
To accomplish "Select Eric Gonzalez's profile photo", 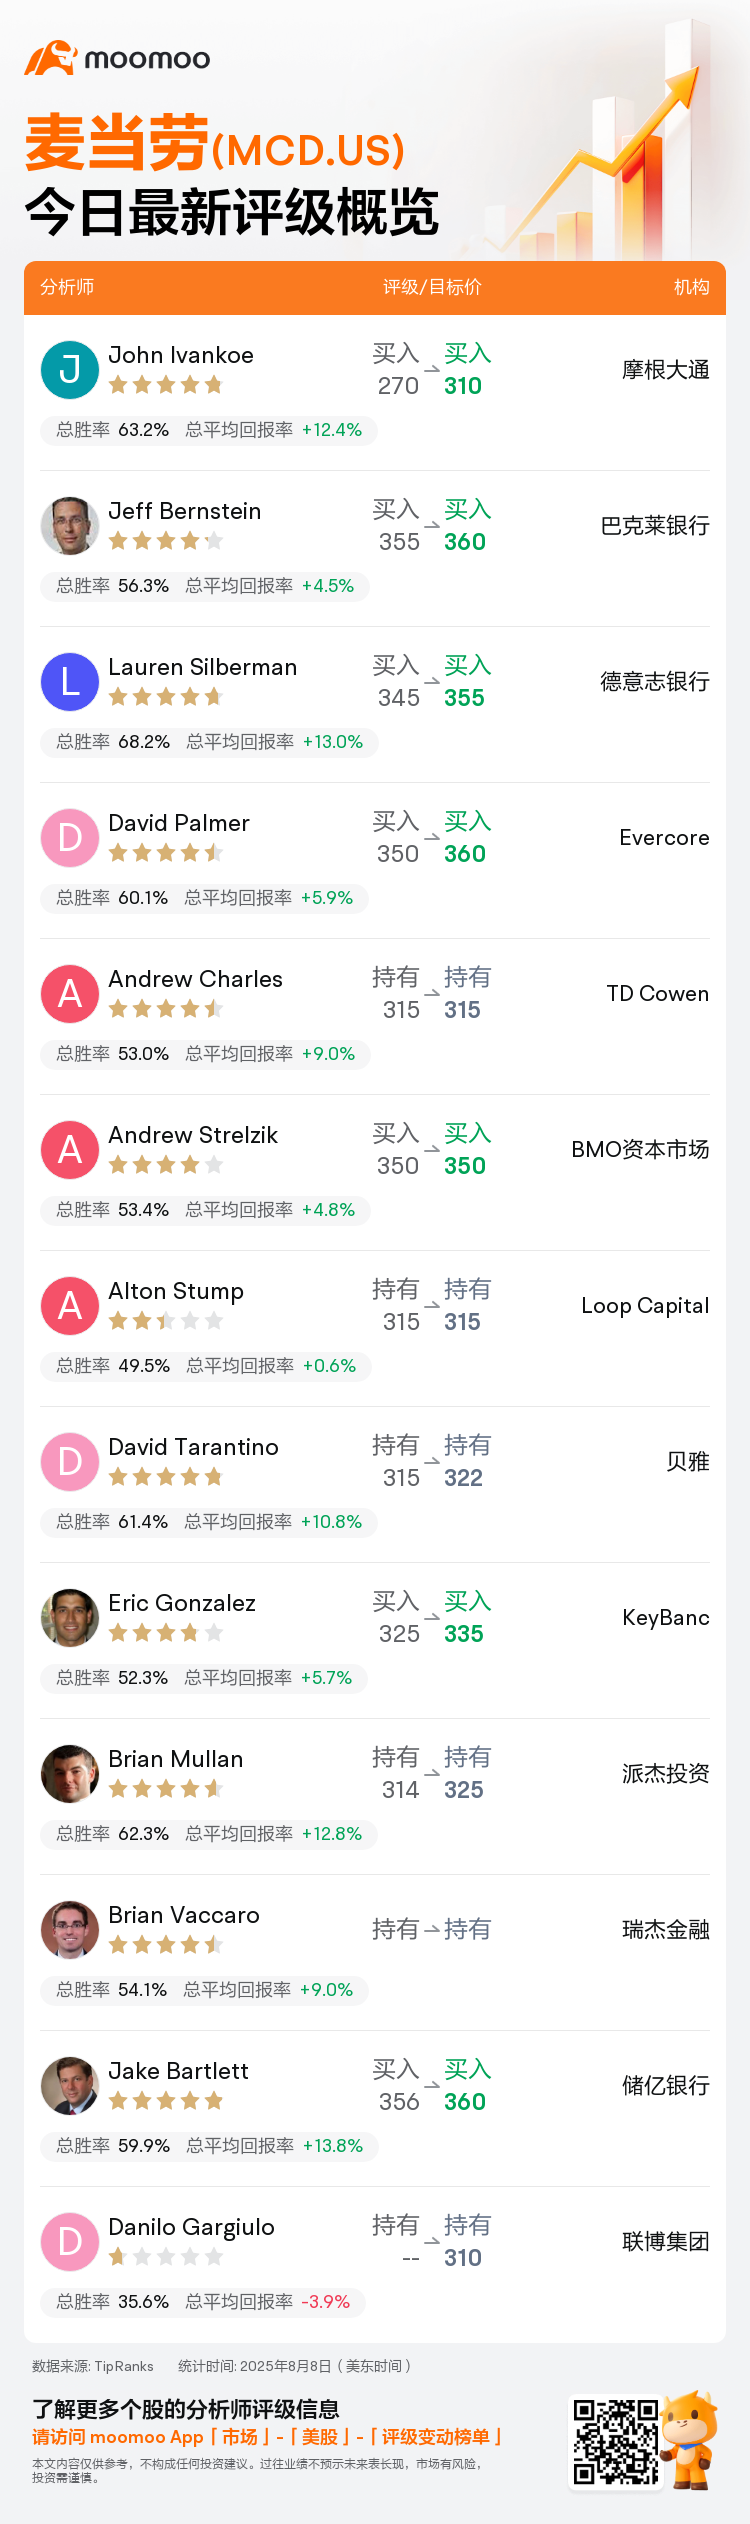I will [x=70, y=1618].
